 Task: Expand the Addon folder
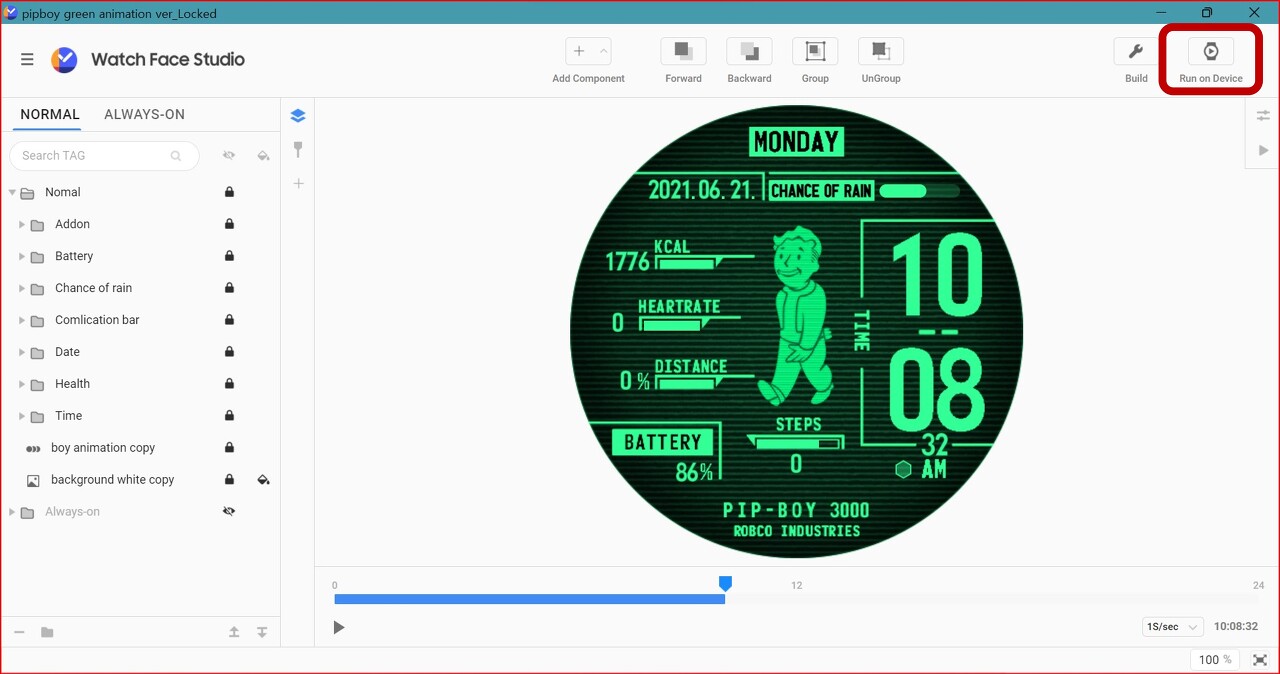[x=22, y=224]
